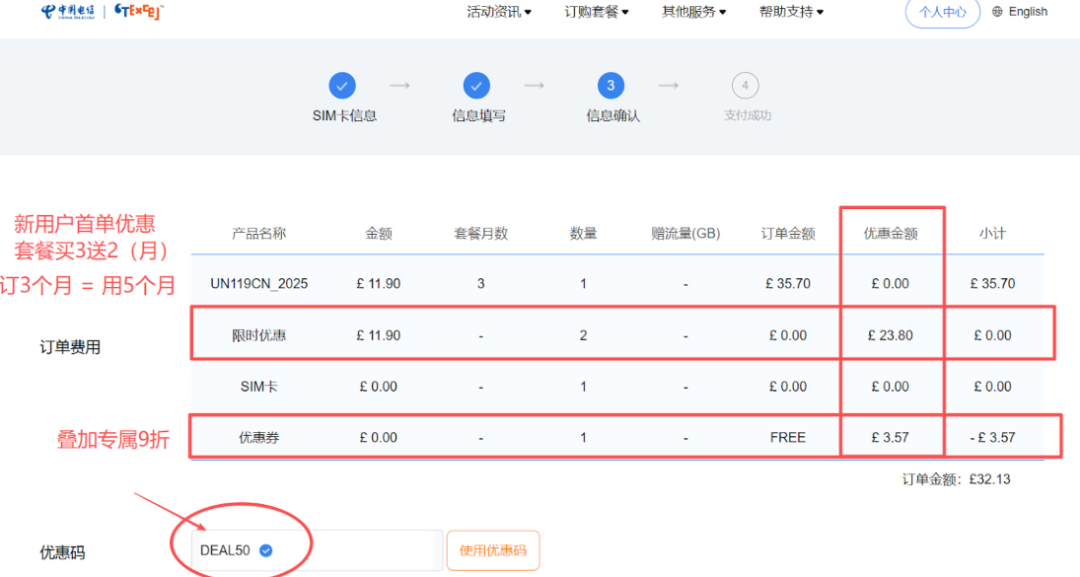
Task: Click the step 3 信息确认 circle
Action: tap(610, 85)
